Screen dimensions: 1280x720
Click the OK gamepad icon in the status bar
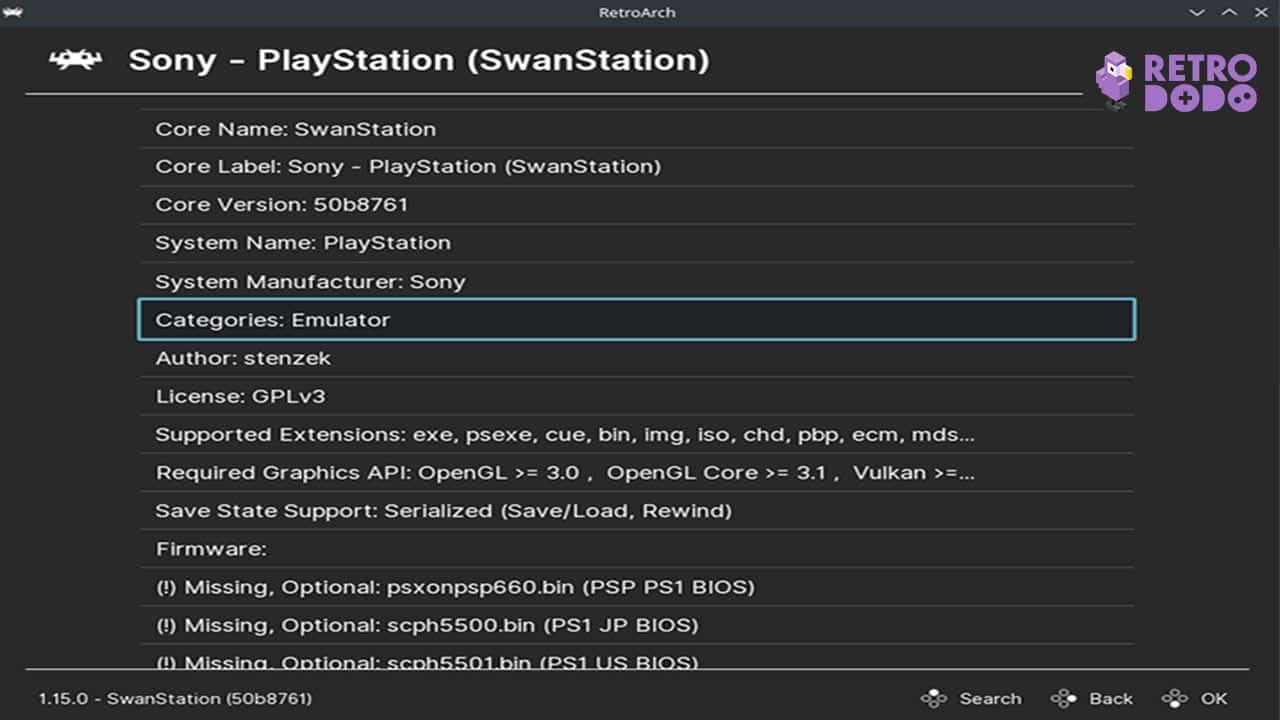(1174, 698)
